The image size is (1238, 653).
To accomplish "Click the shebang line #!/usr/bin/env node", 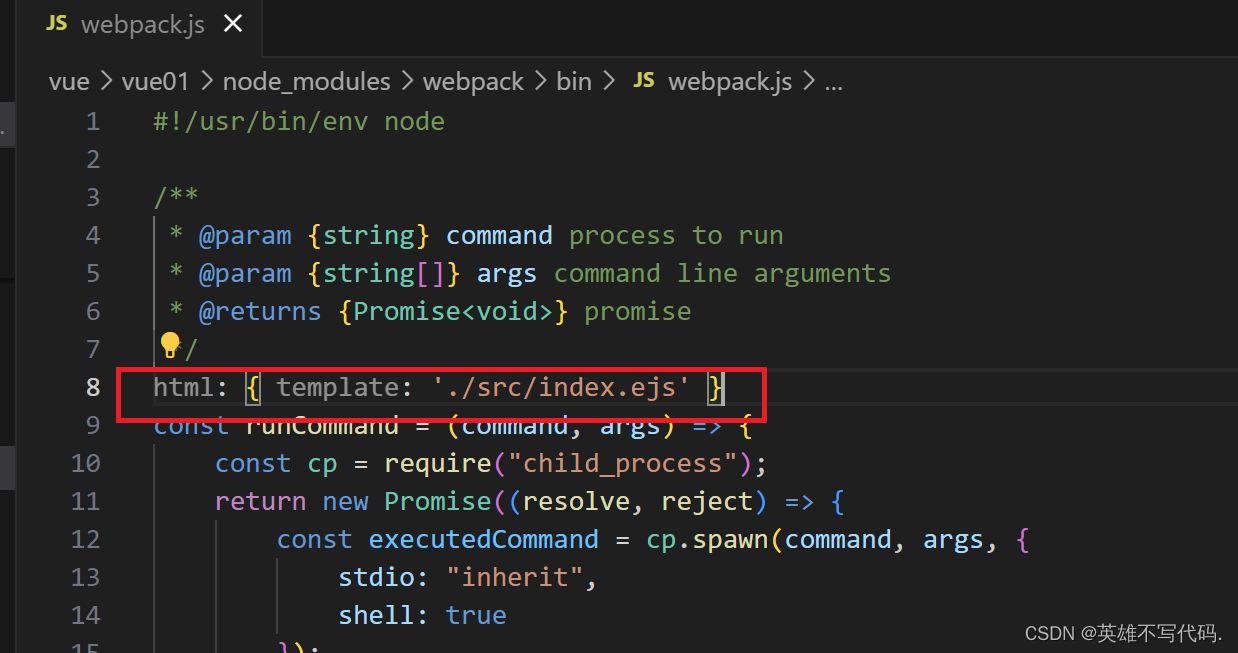I will (x=297, y=121).
